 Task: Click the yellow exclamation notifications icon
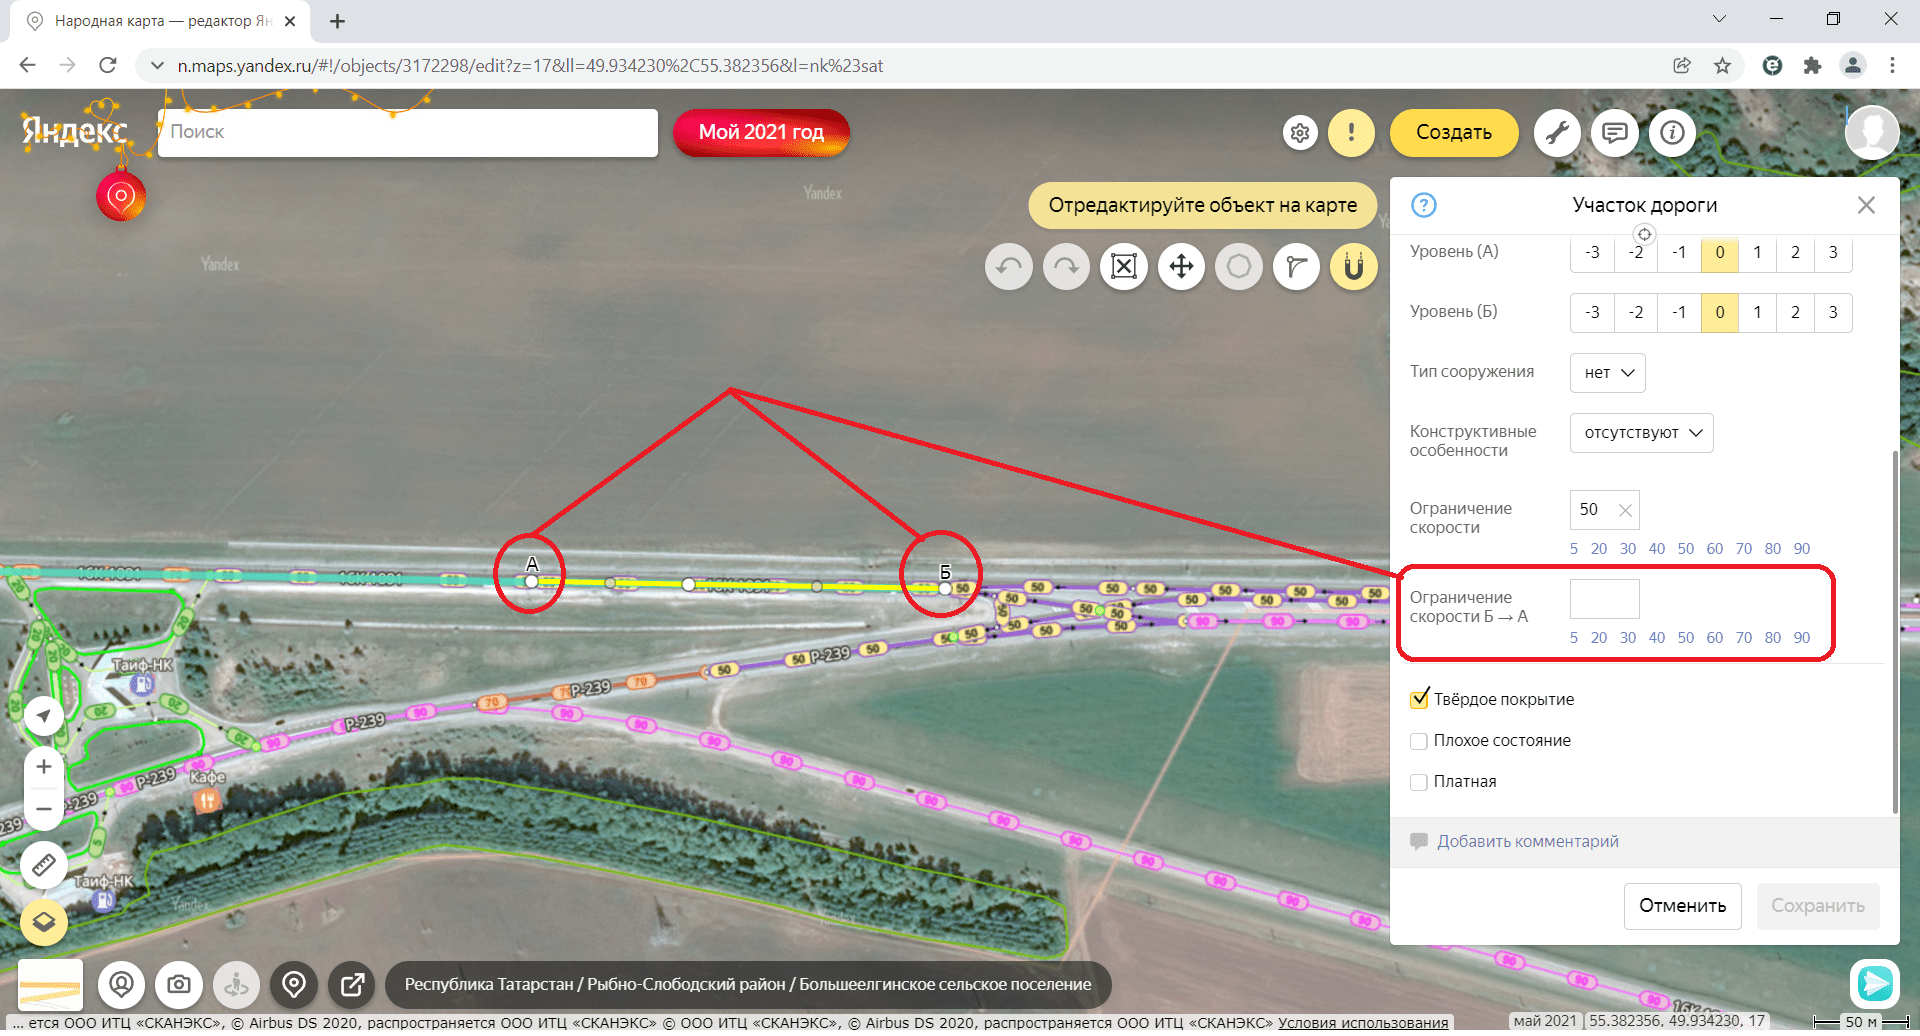(1351, 132)
